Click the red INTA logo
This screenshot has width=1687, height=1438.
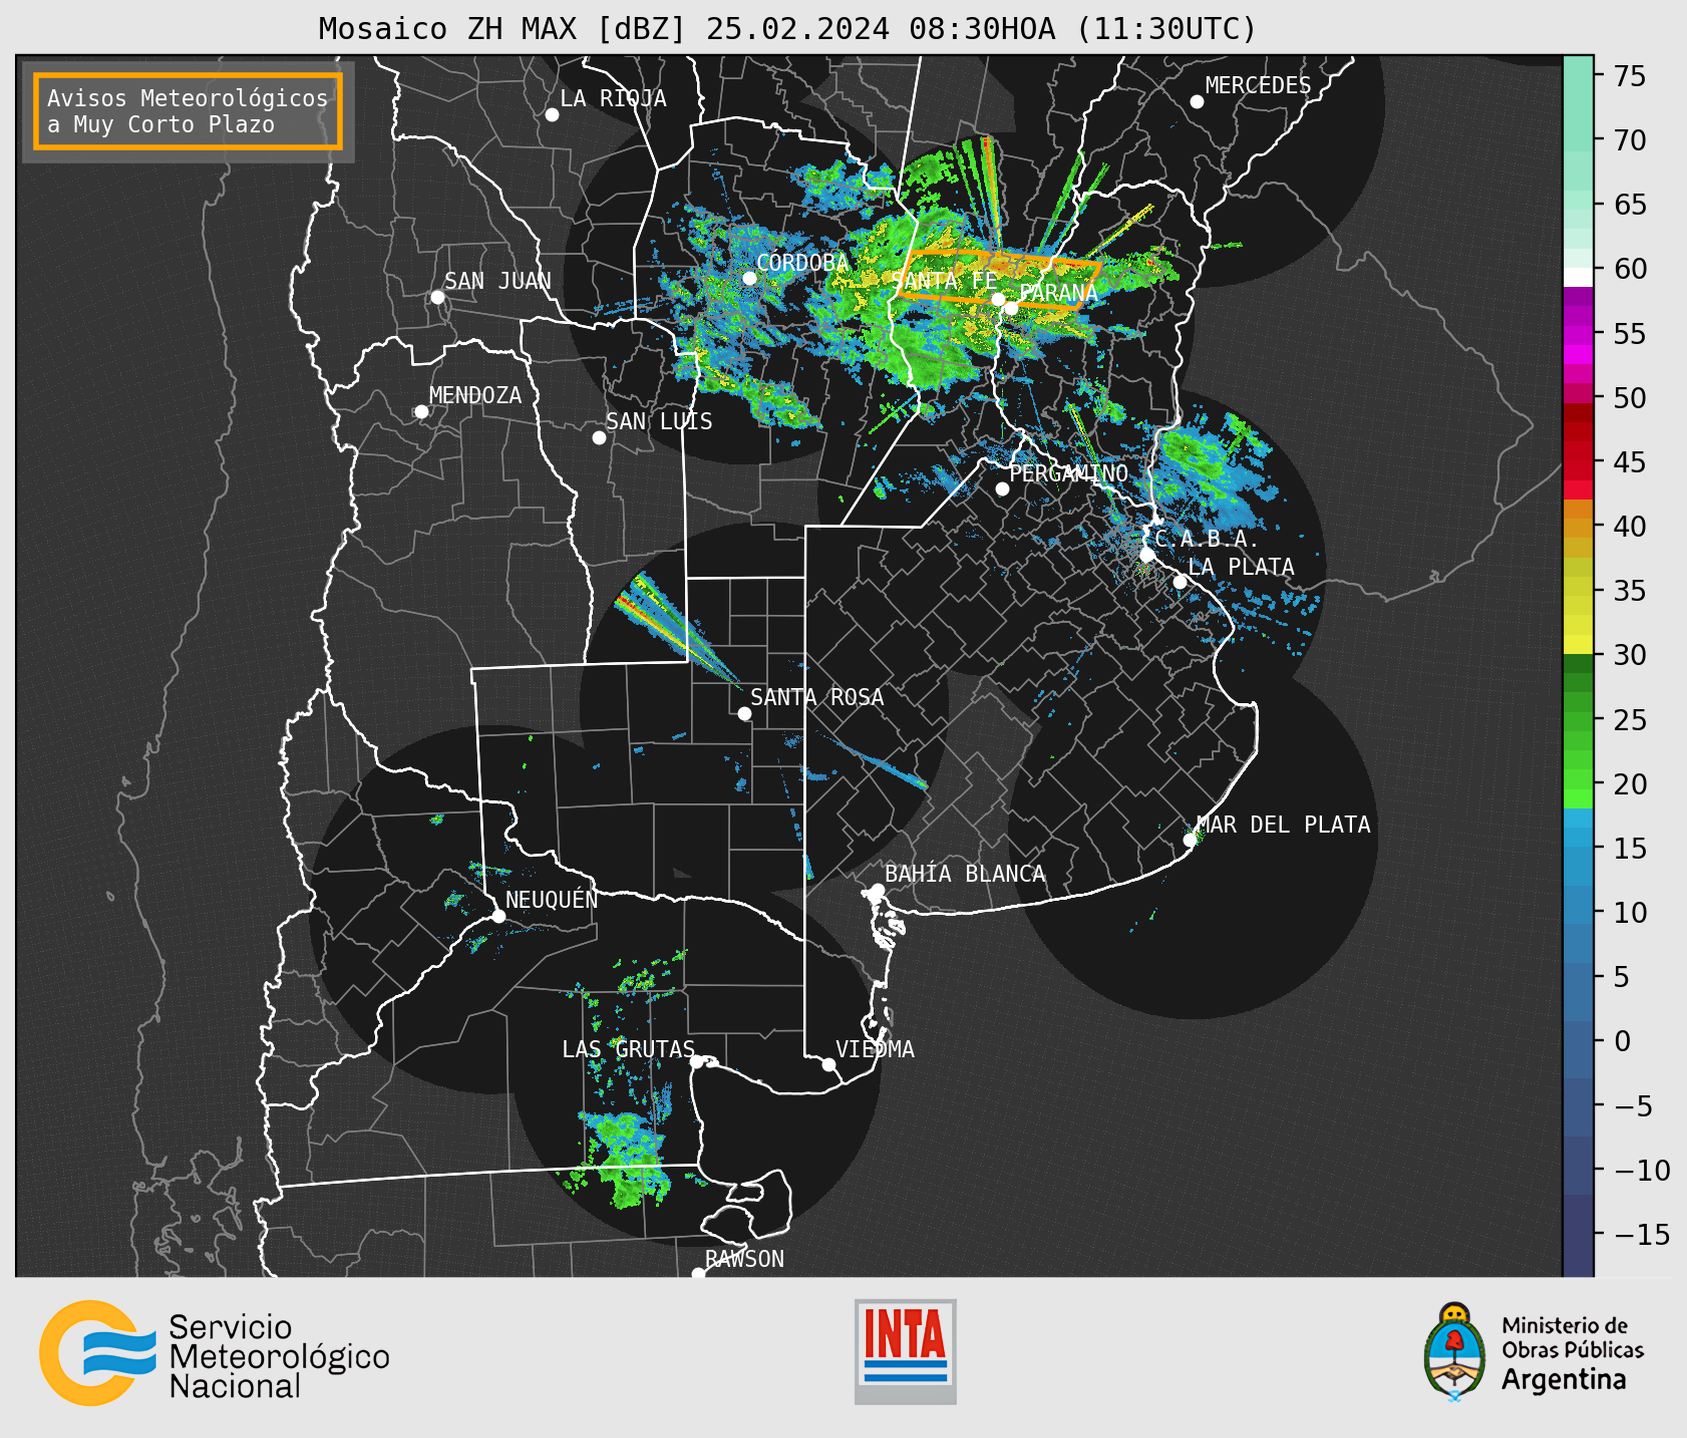pos(905,1351)
